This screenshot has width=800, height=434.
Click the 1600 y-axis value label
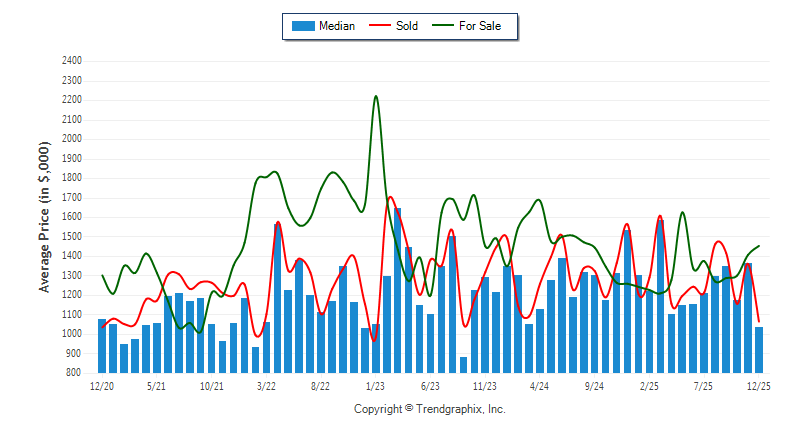[x=70, y=217]
